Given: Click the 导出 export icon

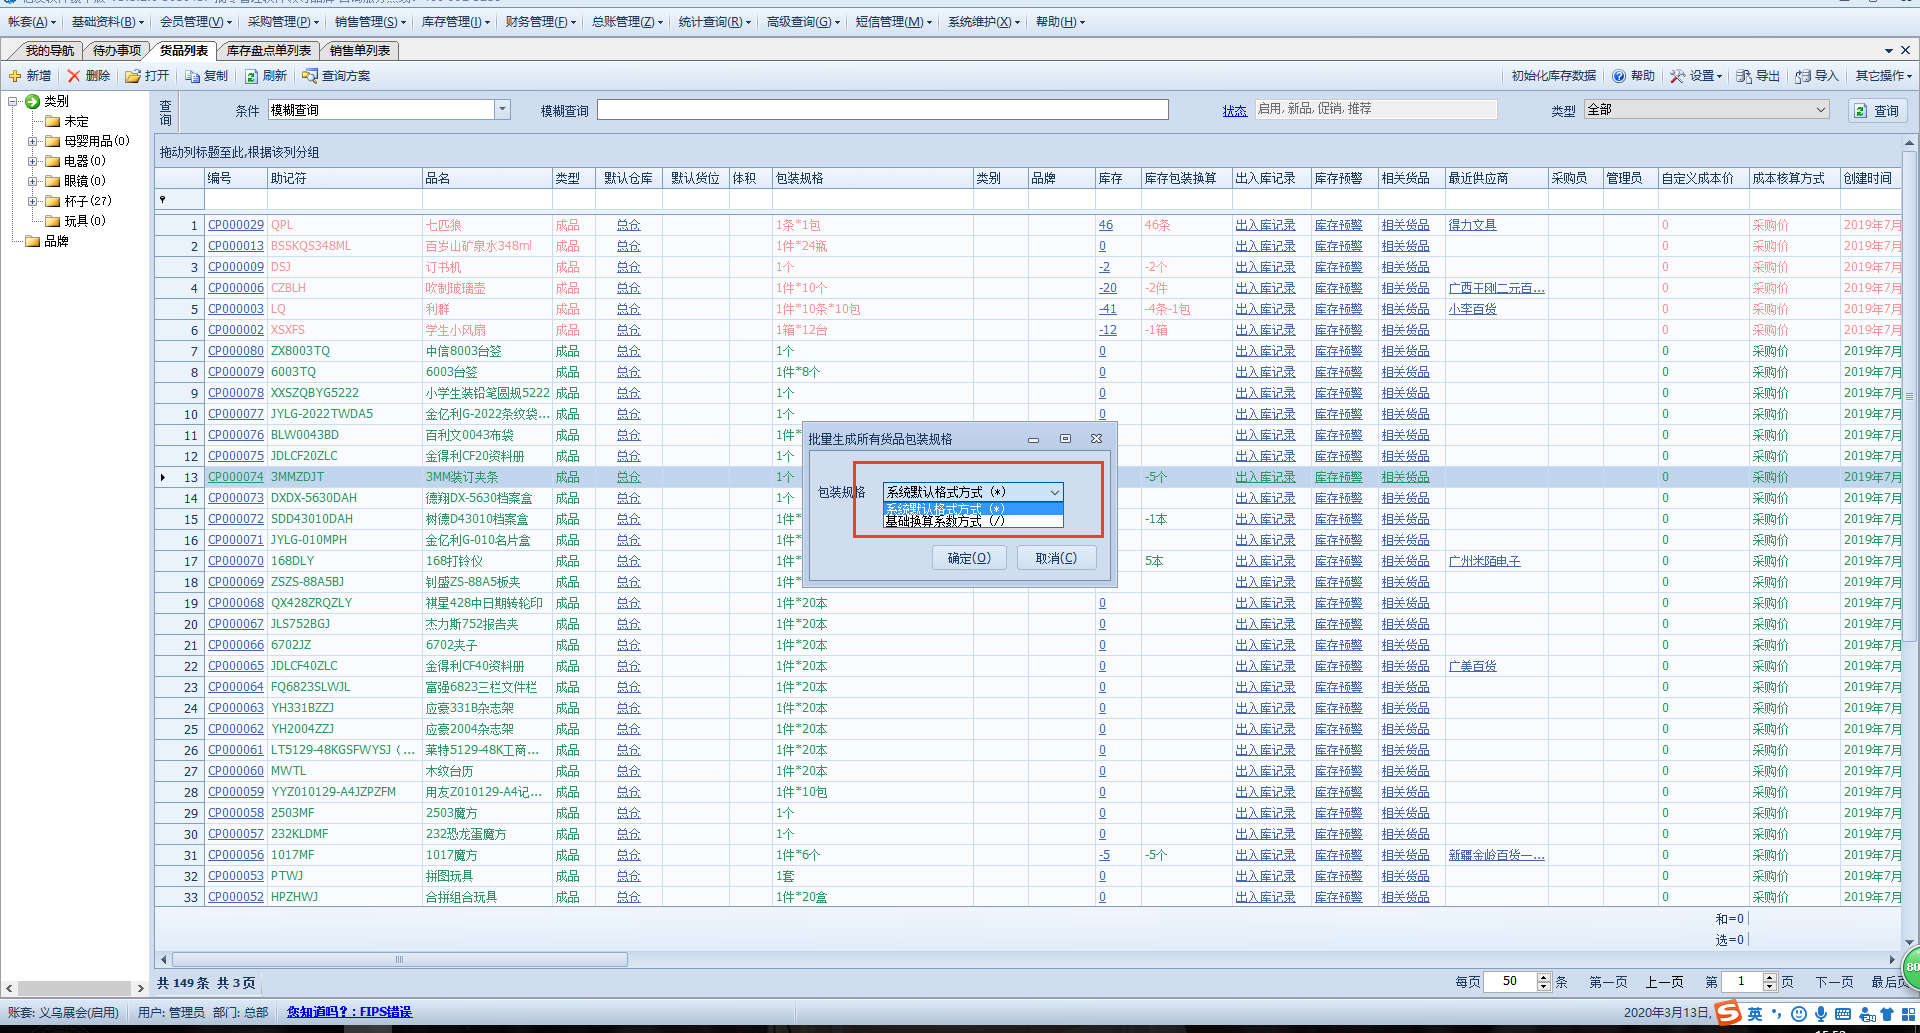Looking at the screenshot, I should [x=1744, y=76].
